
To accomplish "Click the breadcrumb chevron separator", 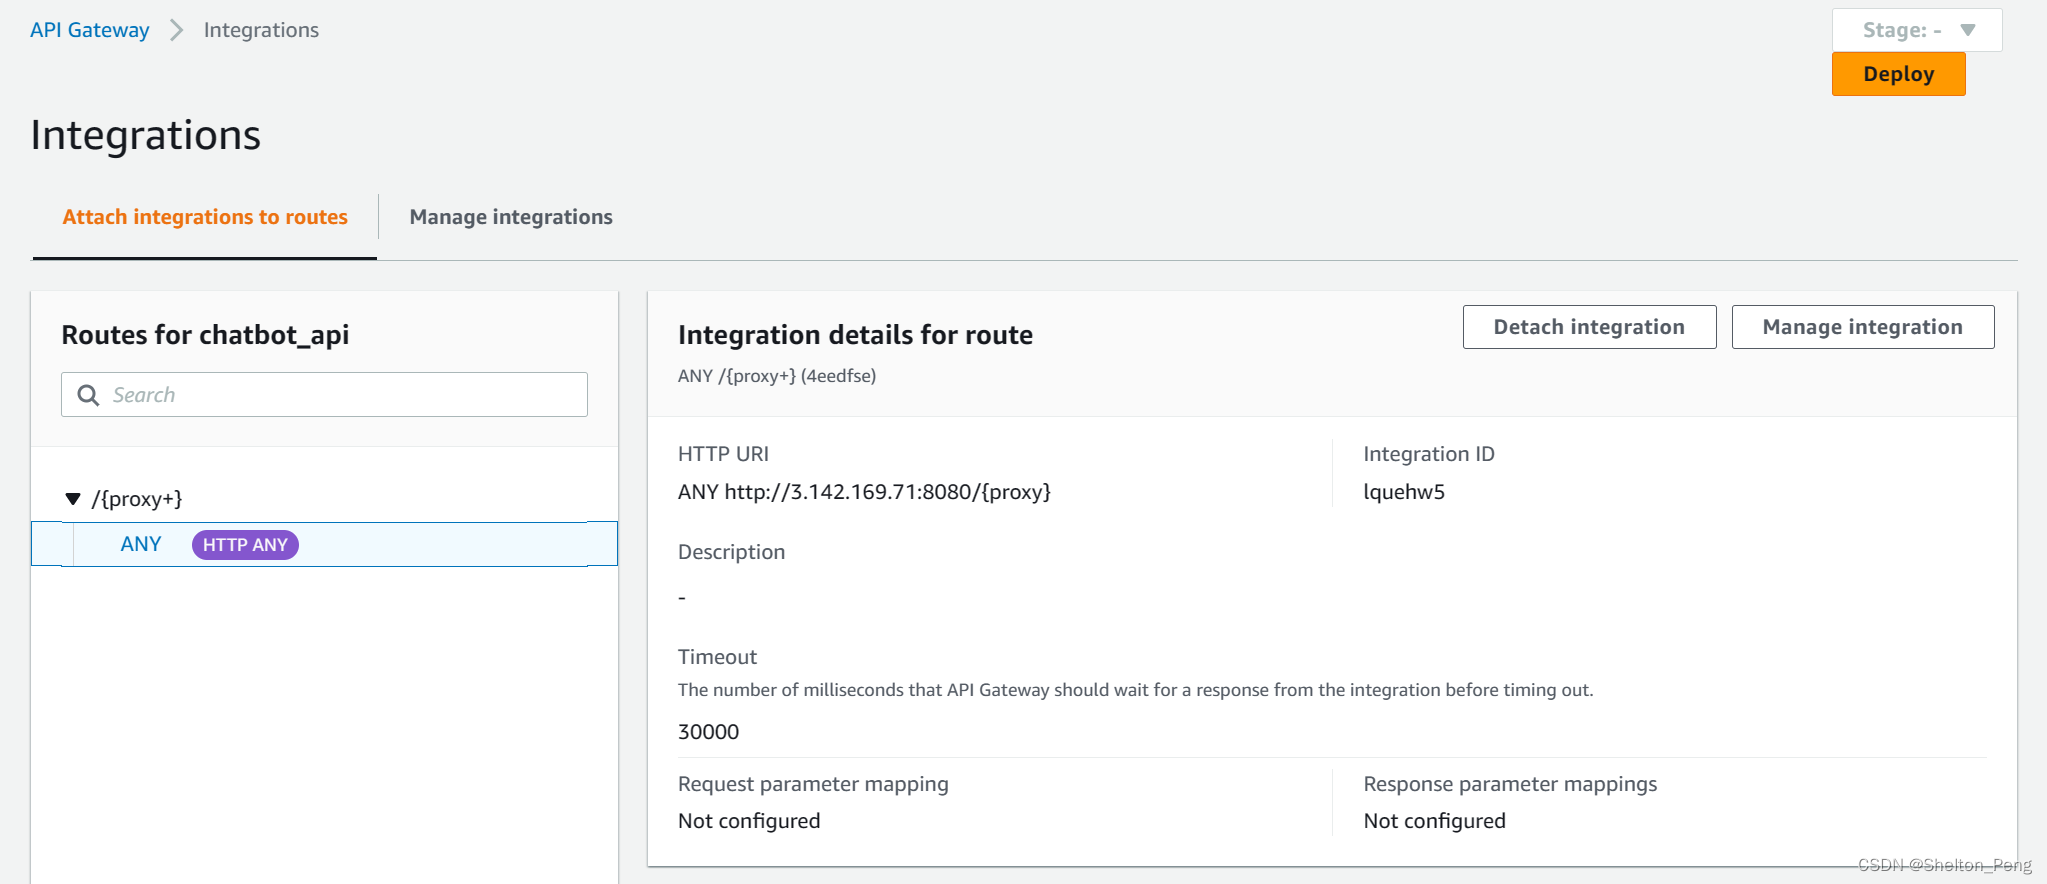I will [x=177, y=30].
